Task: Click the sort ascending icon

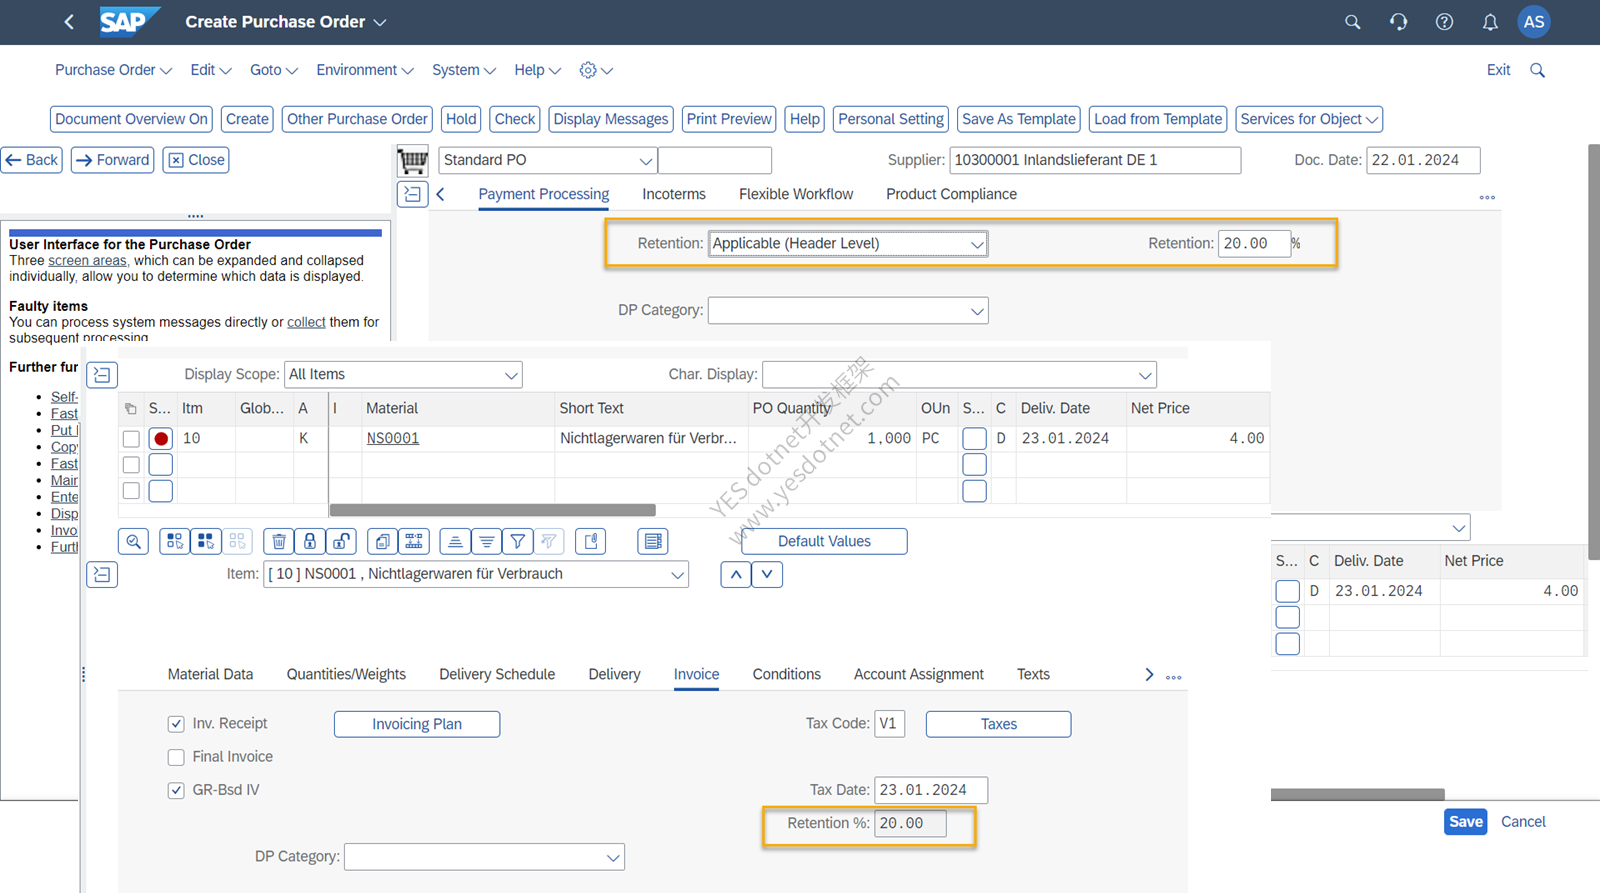Action: pos(455,541)
